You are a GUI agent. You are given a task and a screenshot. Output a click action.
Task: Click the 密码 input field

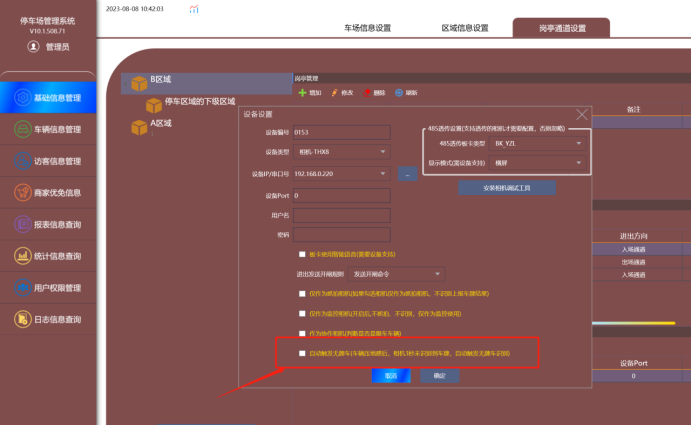[x=342, y=235]
